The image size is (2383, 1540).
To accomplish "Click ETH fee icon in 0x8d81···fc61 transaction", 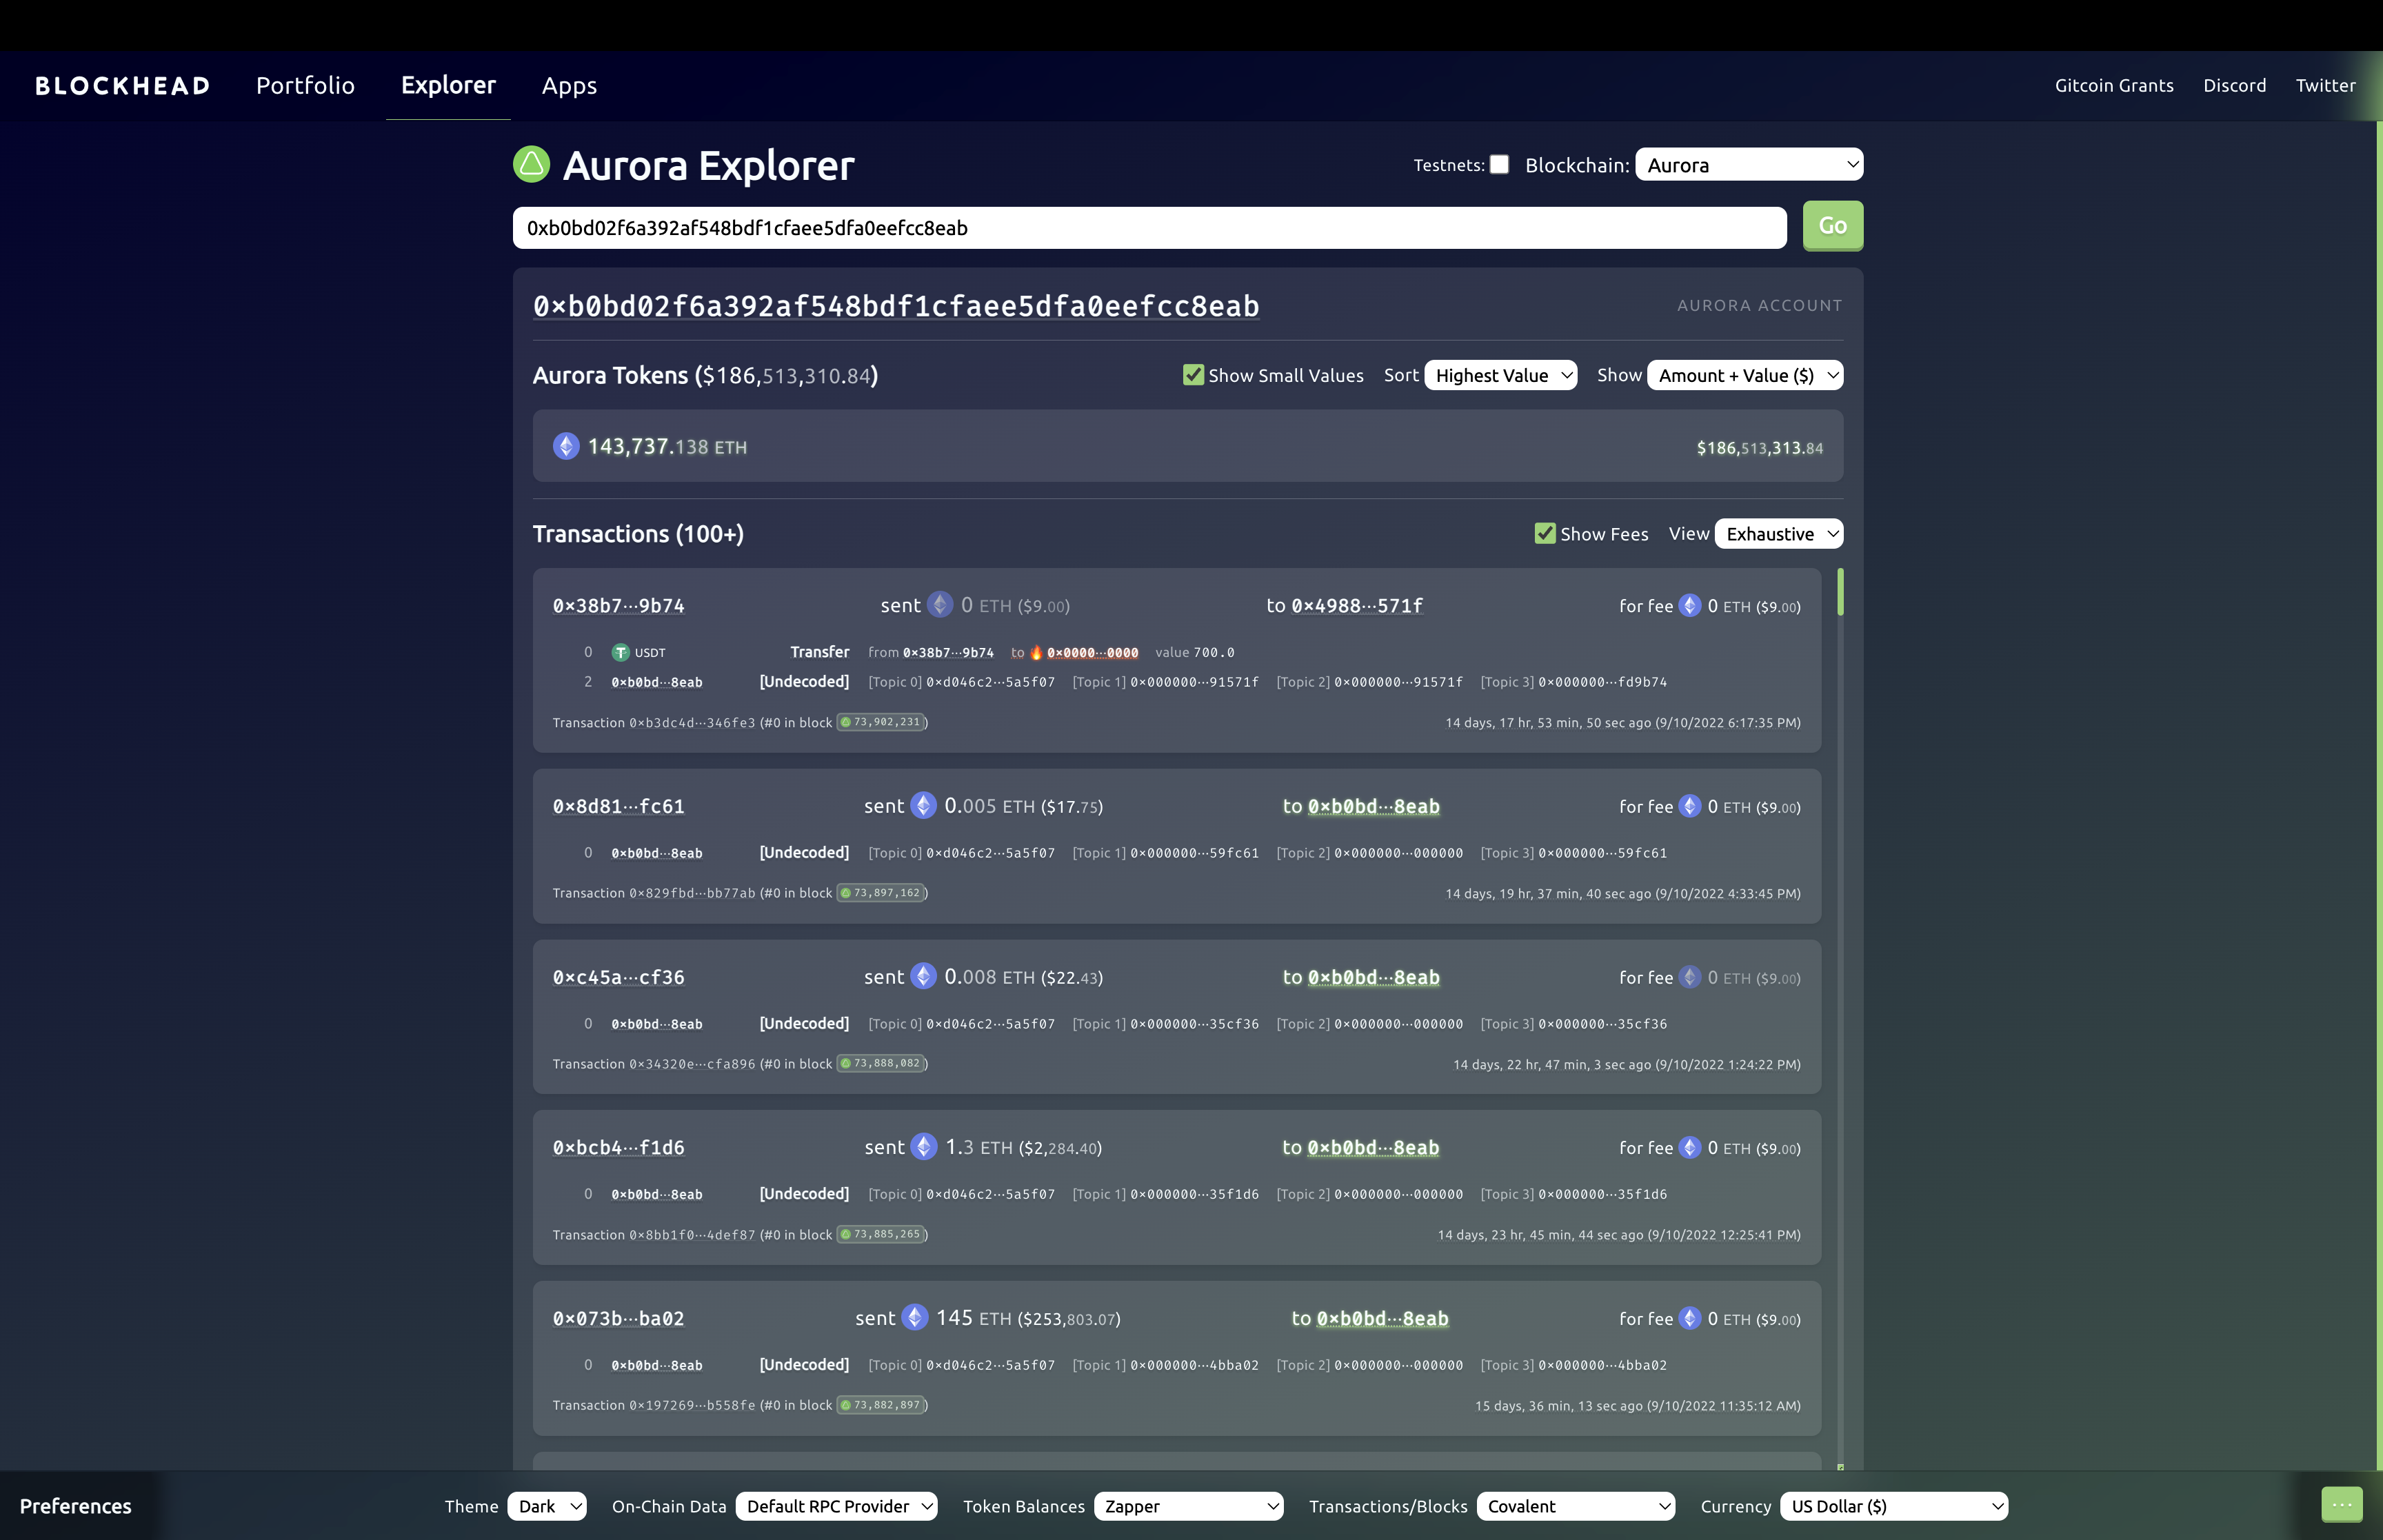I will 1690,806.
